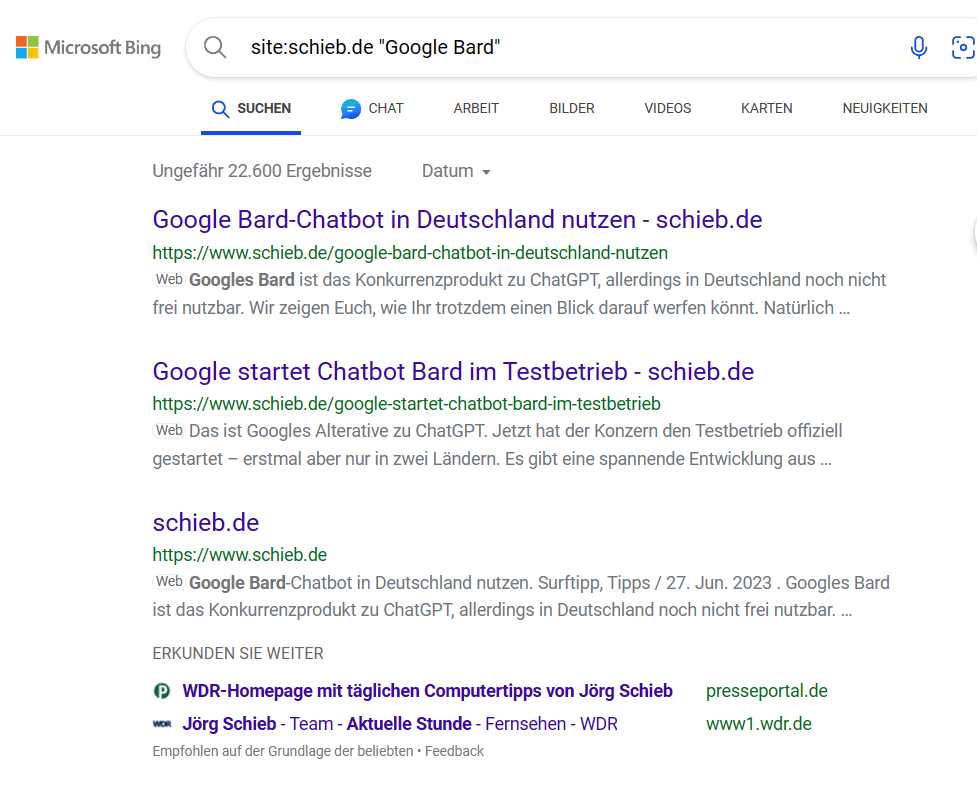Viewport: 977px width, 785px height.
Task: Click the schieb.de homepage result title
Action: (206, 523)
